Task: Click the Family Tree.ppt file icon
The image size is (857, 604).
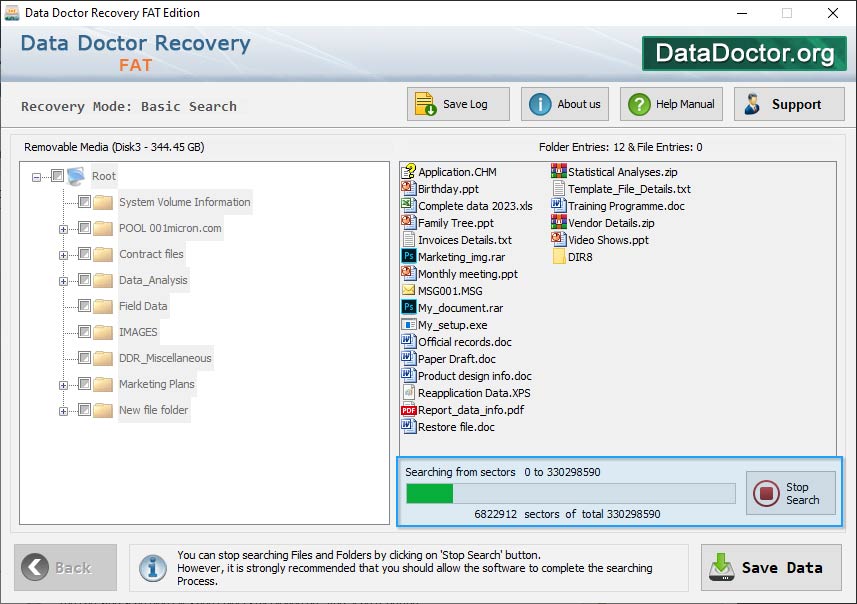Action: [408, 222]
